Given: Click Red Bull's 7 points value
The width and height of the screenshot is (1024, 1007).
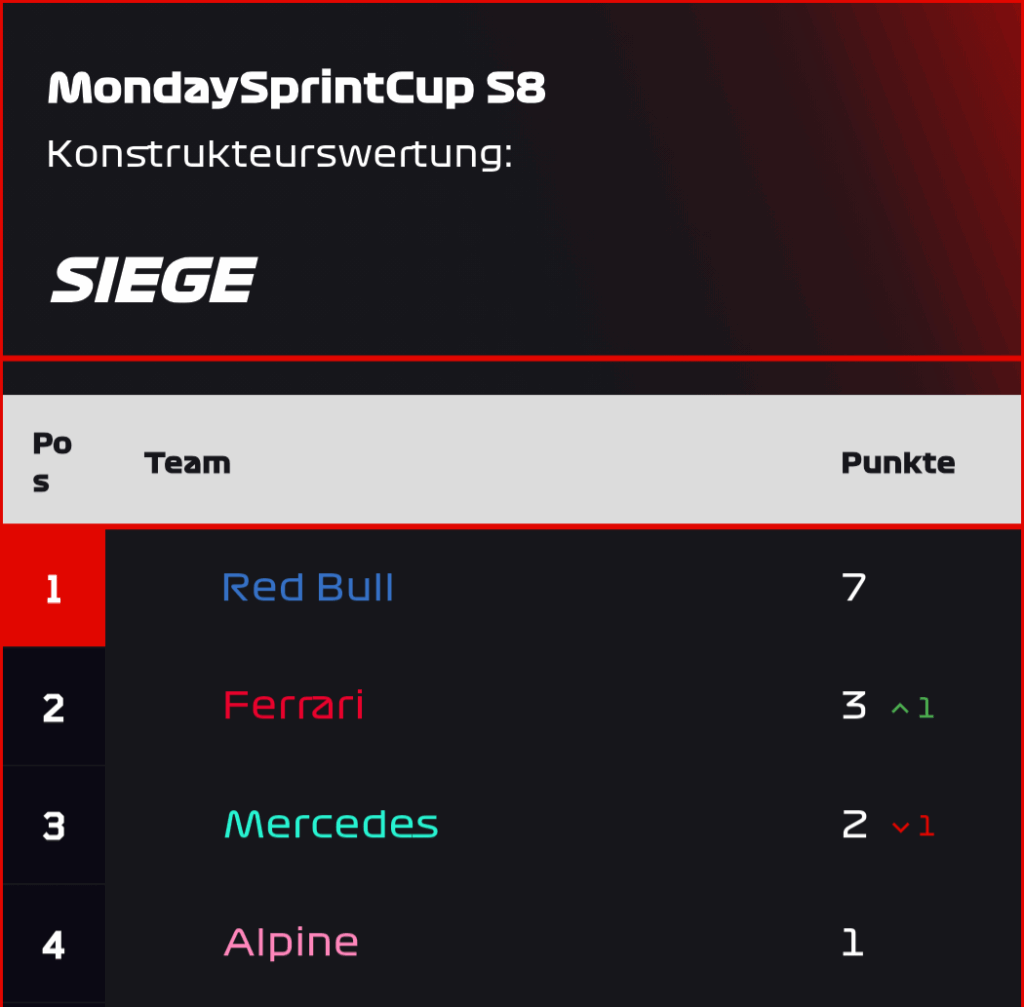Looking at the screenshot, I should [x=854, y=587].
